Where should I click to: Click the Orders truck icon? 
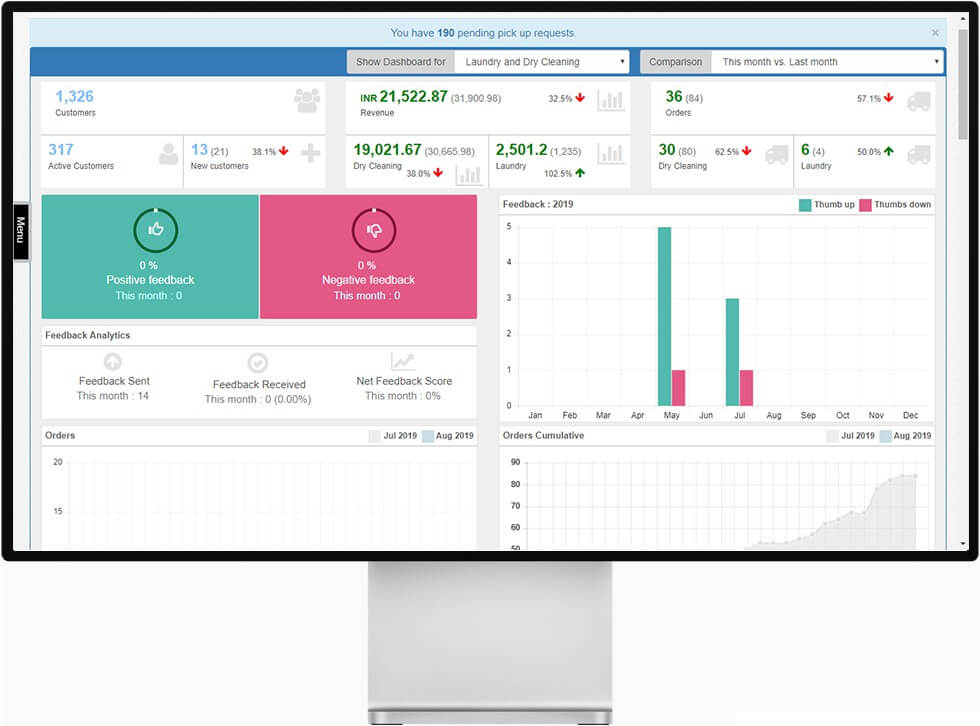point(919,101)
